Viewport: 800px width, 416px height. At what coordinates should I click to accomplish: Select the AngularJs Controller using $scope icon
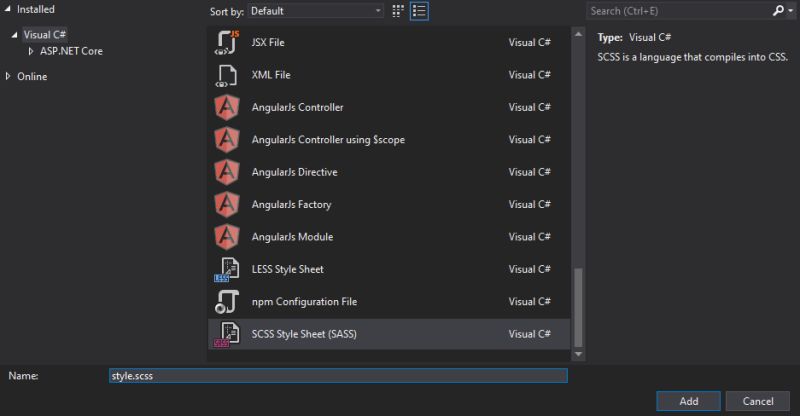coord(227,139)
